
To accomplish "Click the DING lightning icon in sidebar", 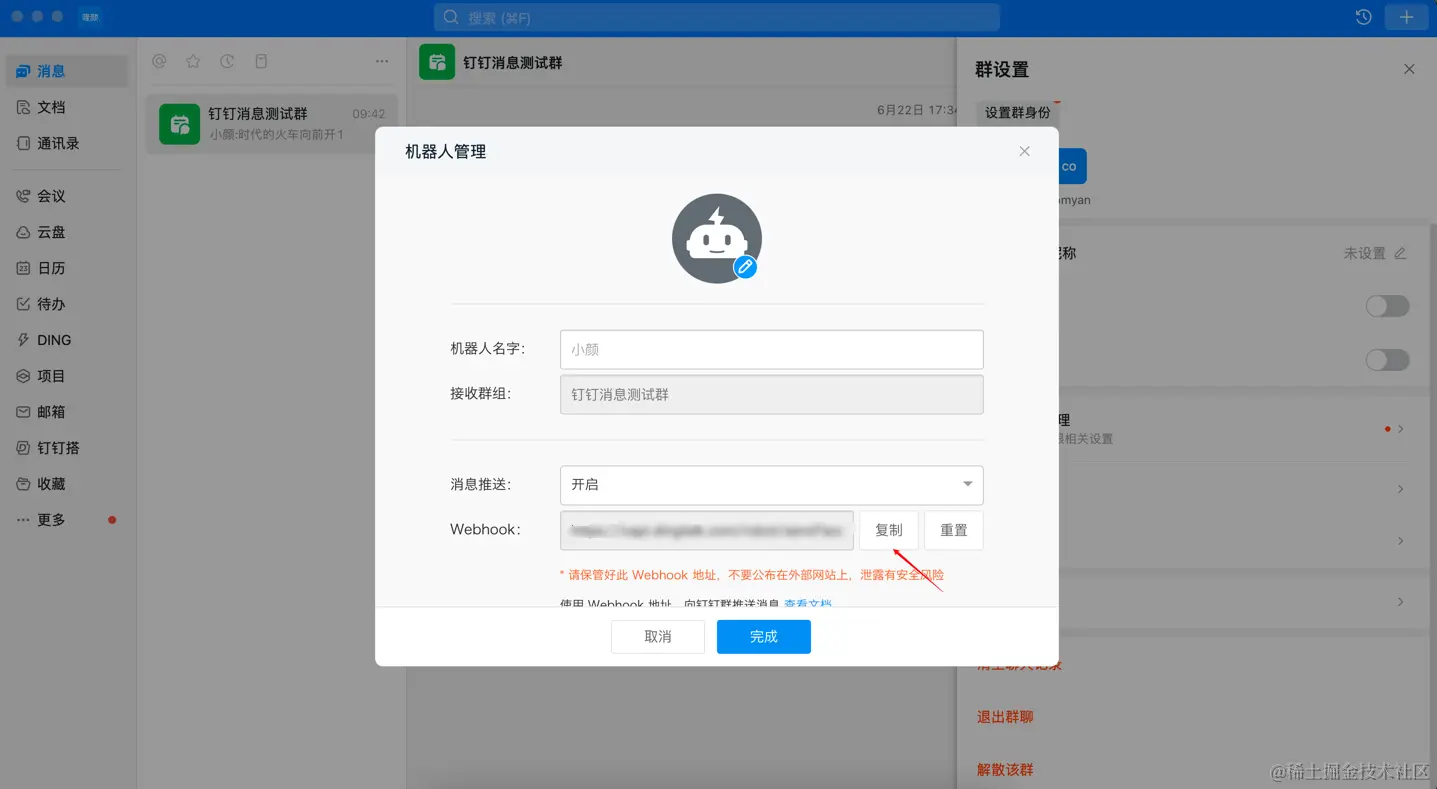I will point(23,340).
